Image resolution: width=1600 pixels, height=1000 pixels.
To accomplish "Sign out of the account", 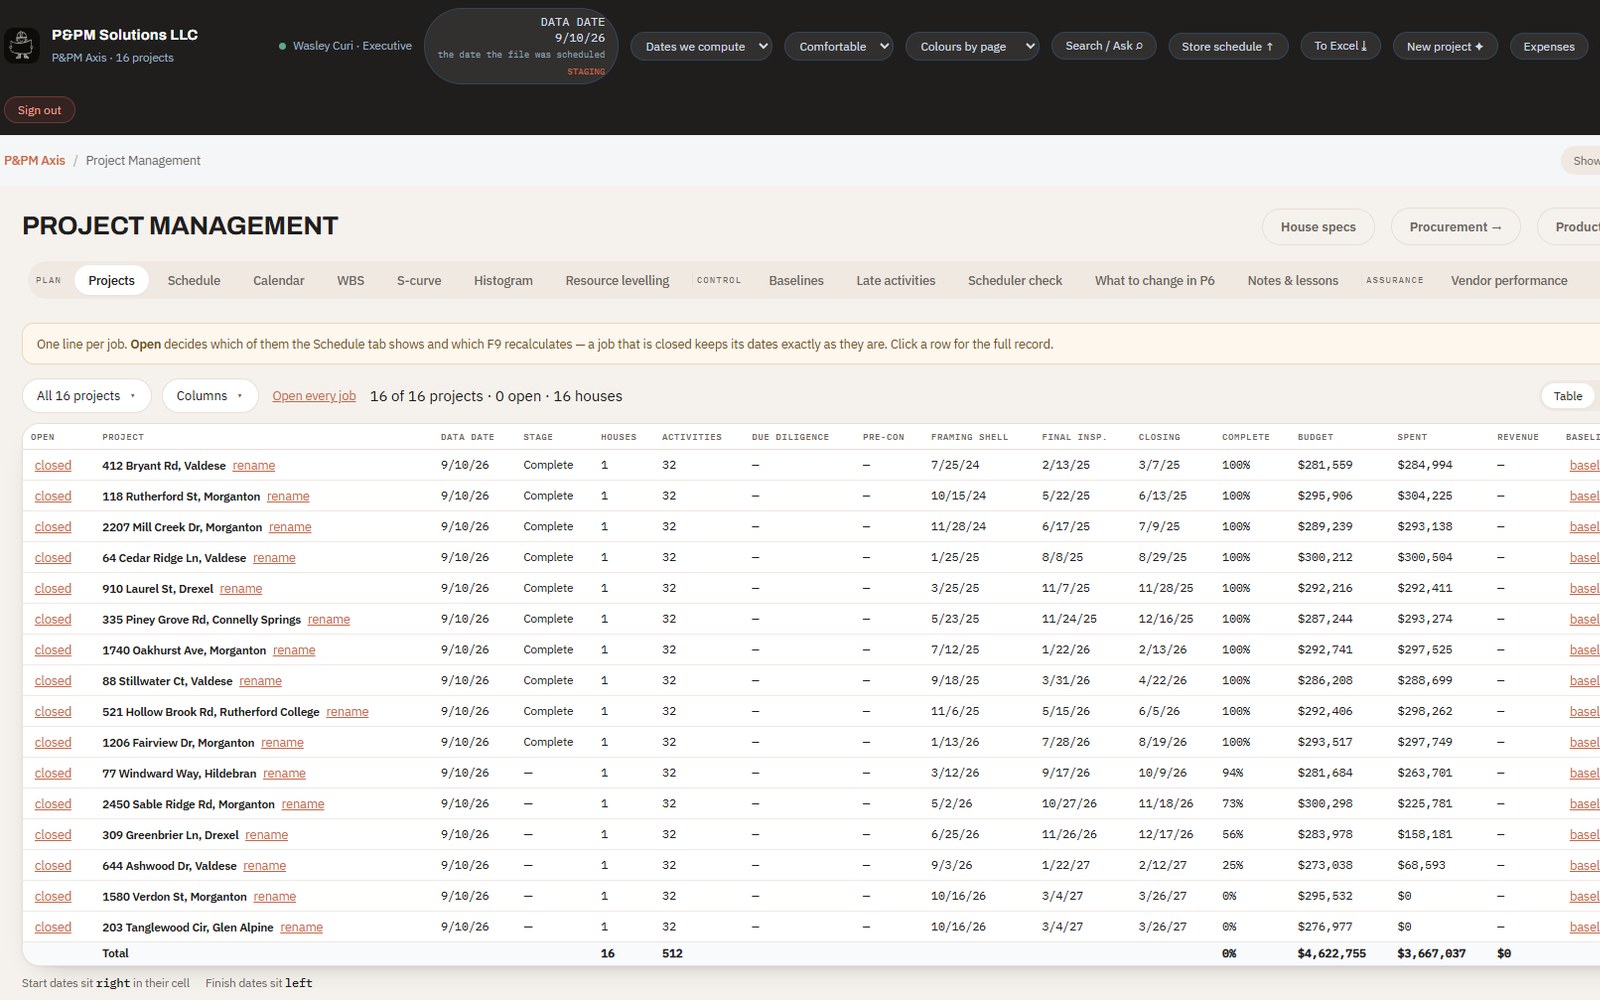I will click(x=39, y=110).
